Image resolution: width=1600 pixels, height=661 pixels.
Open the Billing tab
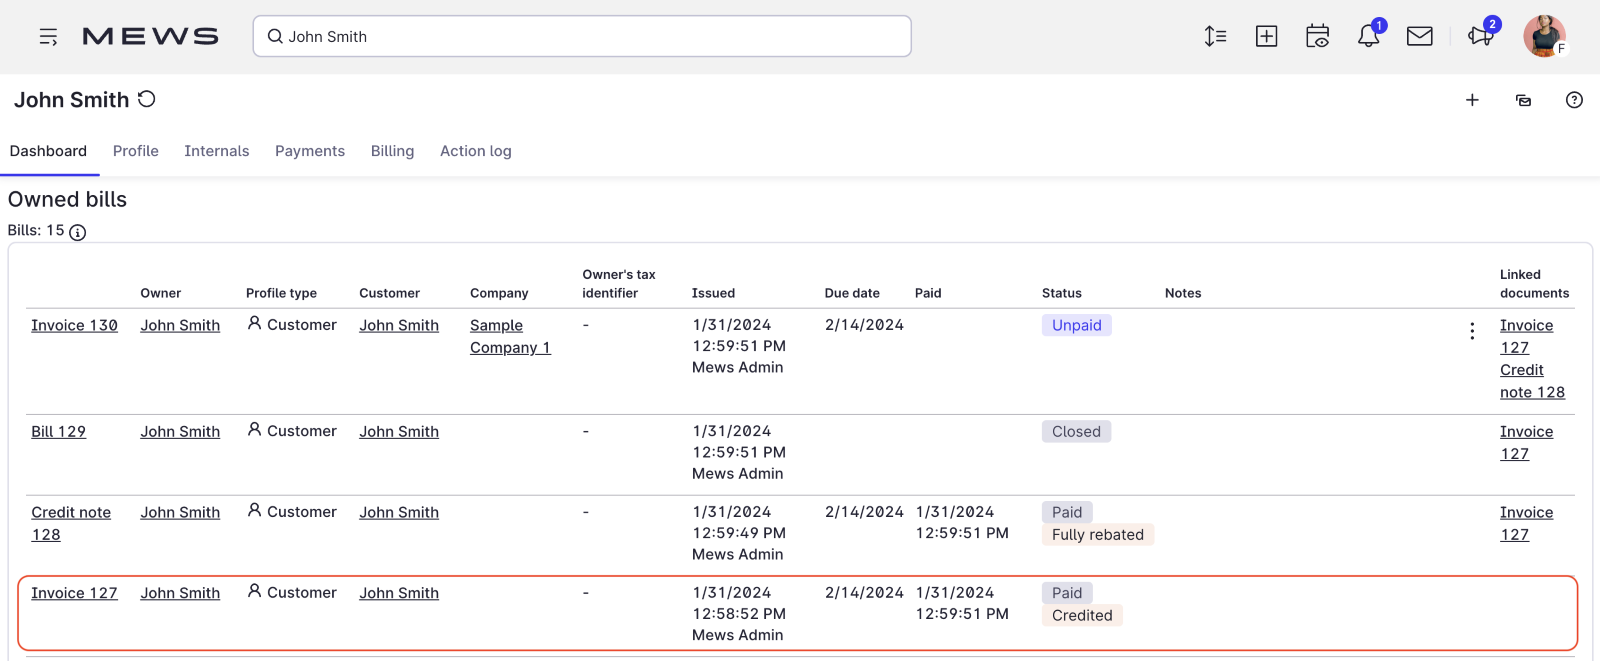point(392,151)
